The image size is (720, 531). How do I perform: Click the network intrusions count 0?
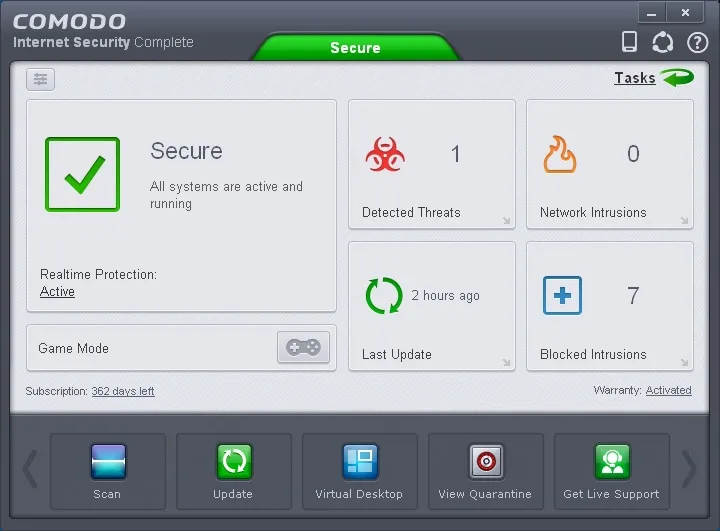(633, 154)
